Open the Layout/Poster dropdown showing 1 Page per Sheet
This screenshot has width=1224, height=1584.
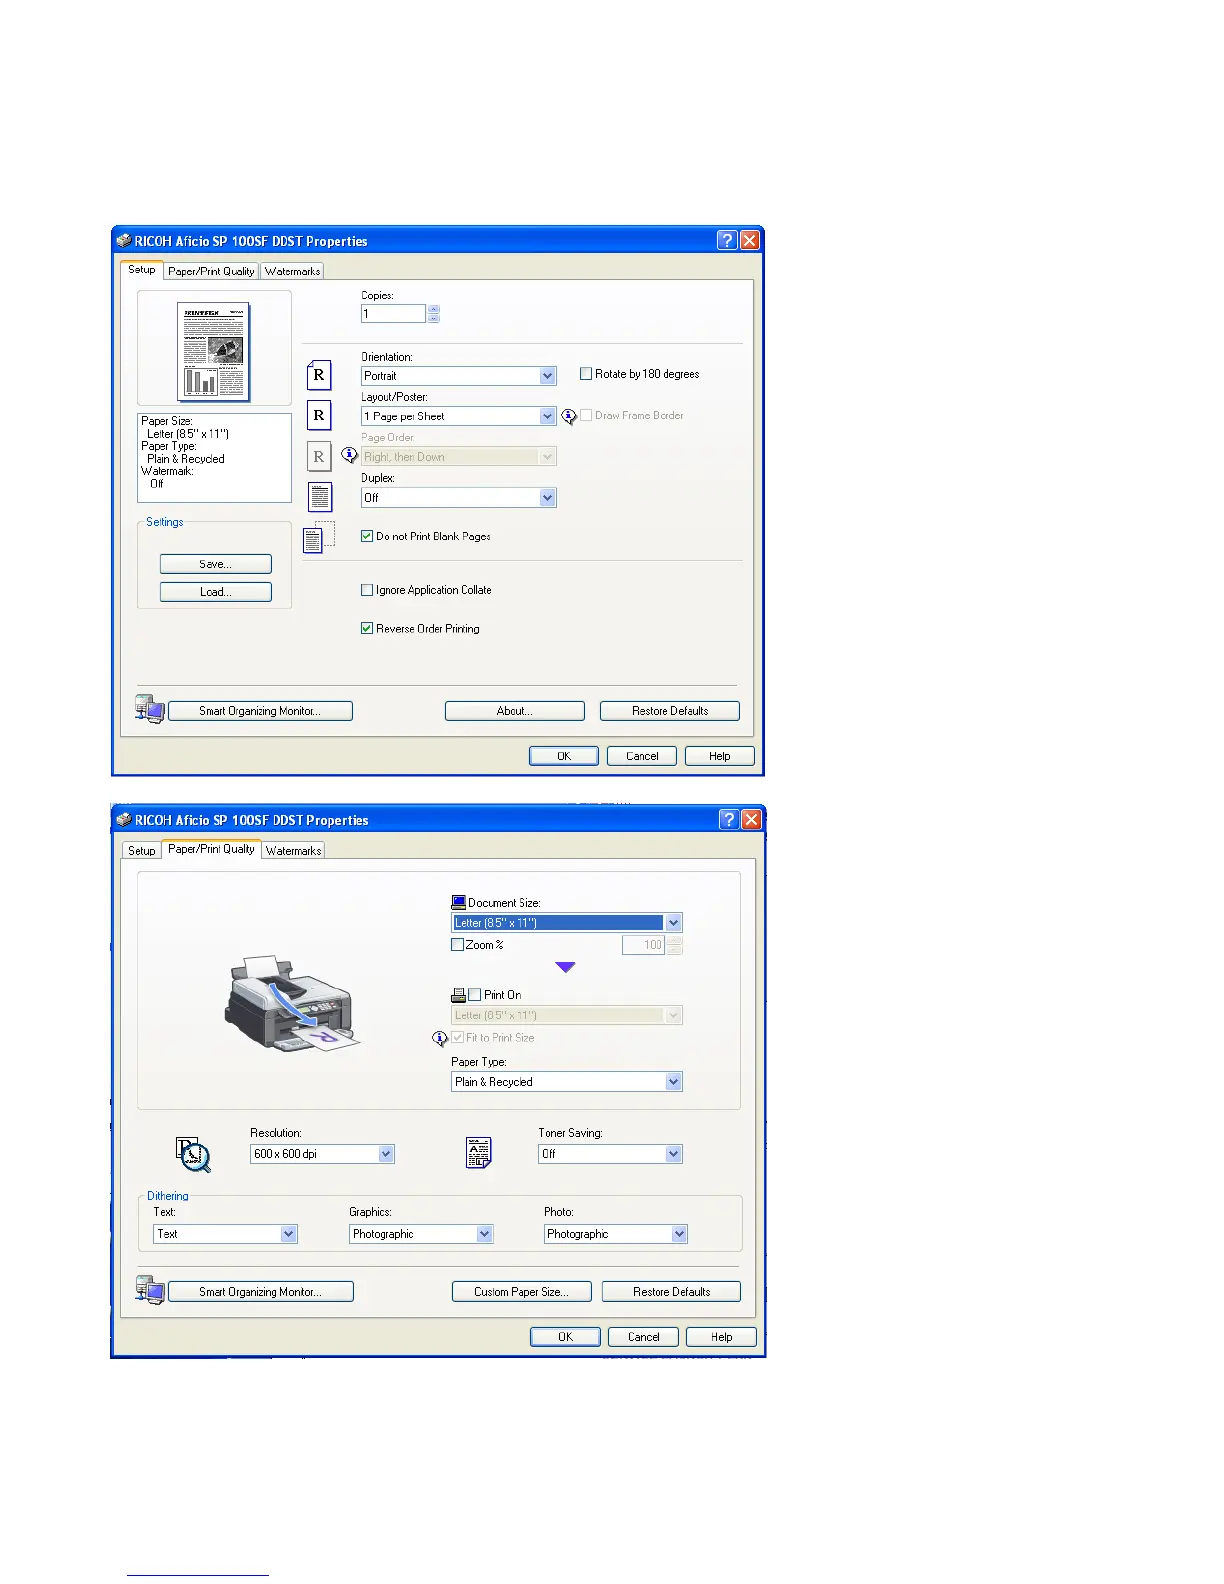coord(458,416)
